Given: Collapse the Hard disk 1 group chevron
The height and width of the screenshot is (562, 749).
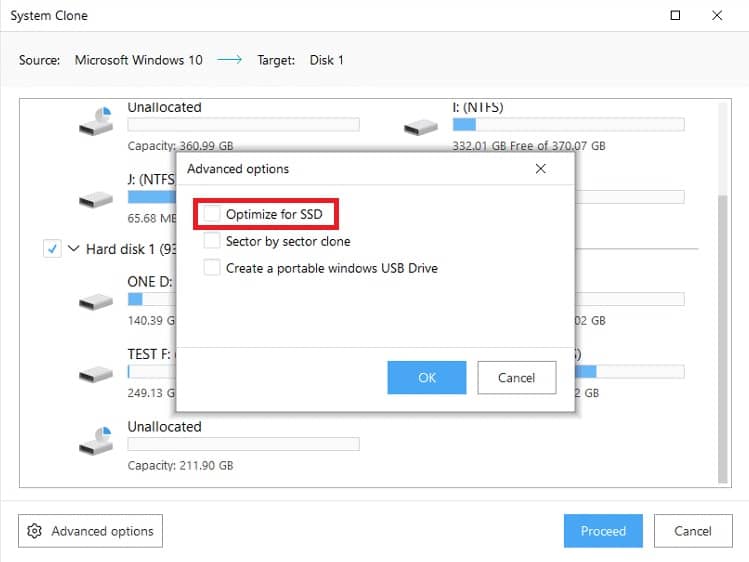Looking at the screenshot, I should coord(73,248).
